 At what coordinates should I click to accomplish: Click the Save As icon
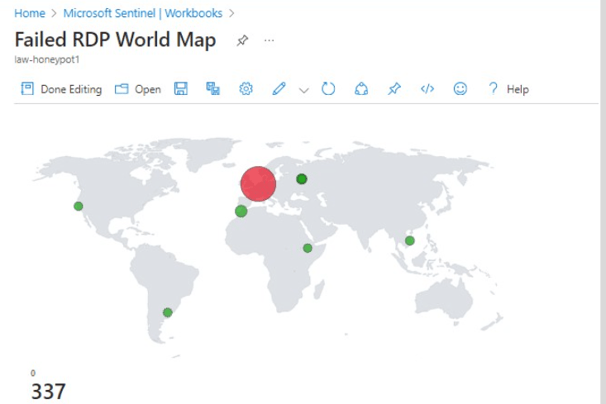click(x=213, y=89)
